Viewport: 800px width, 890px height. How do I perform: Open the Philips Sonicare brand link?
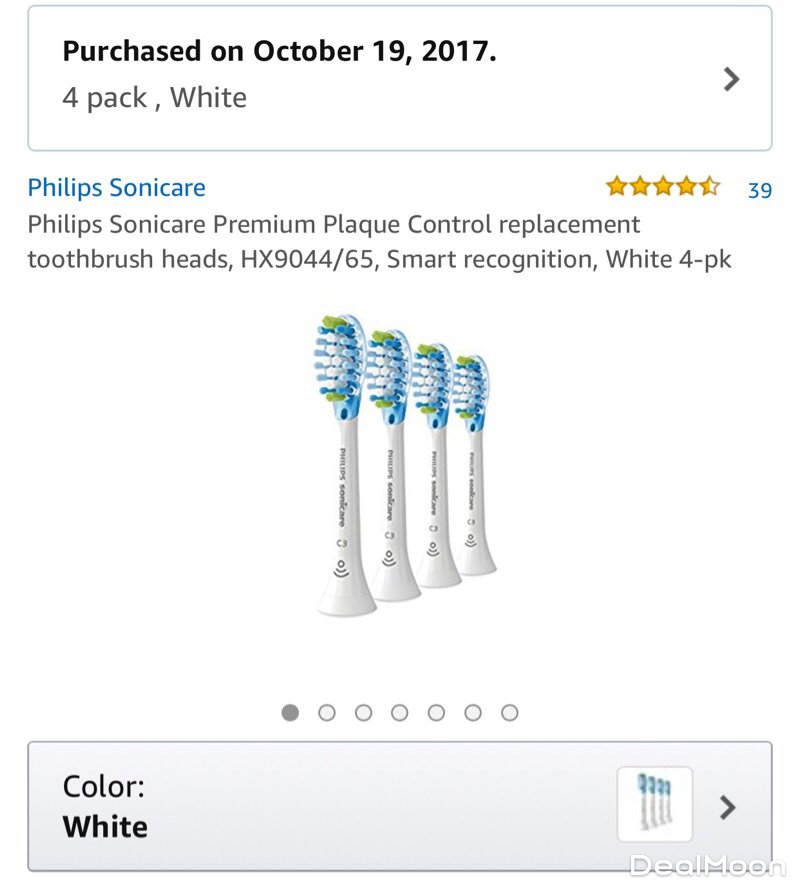pos(116,187)
